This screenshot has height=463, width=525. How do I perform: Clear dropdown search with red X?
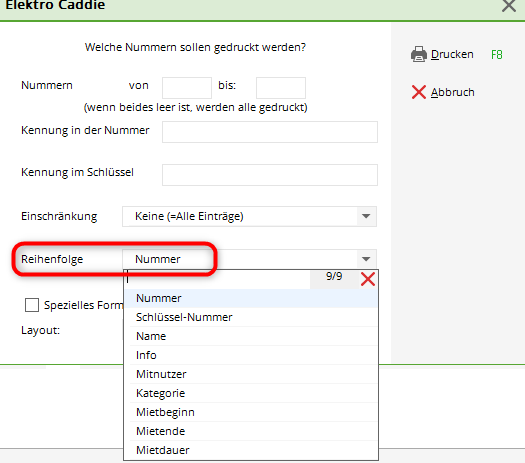coord(368,279)
